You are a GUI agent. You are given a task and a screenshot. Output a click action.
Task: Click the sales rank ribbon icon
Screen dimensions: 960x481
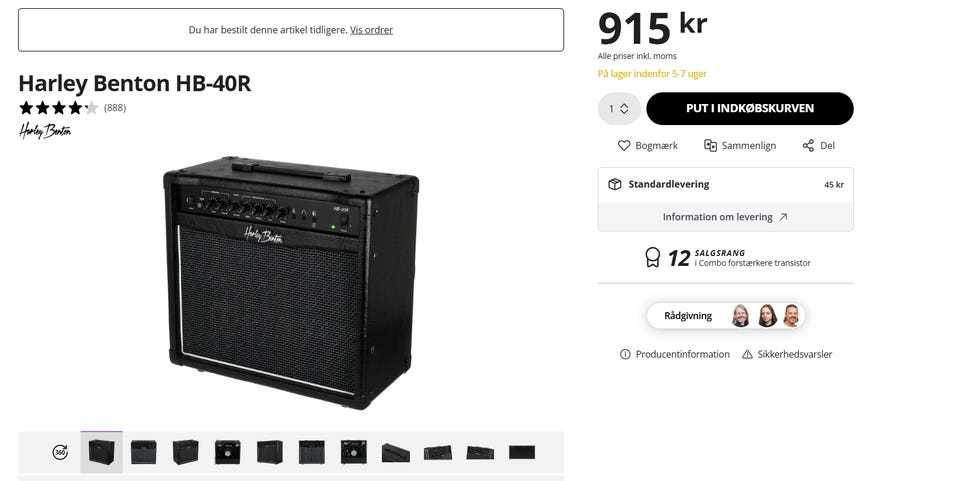tap(653, 258)
